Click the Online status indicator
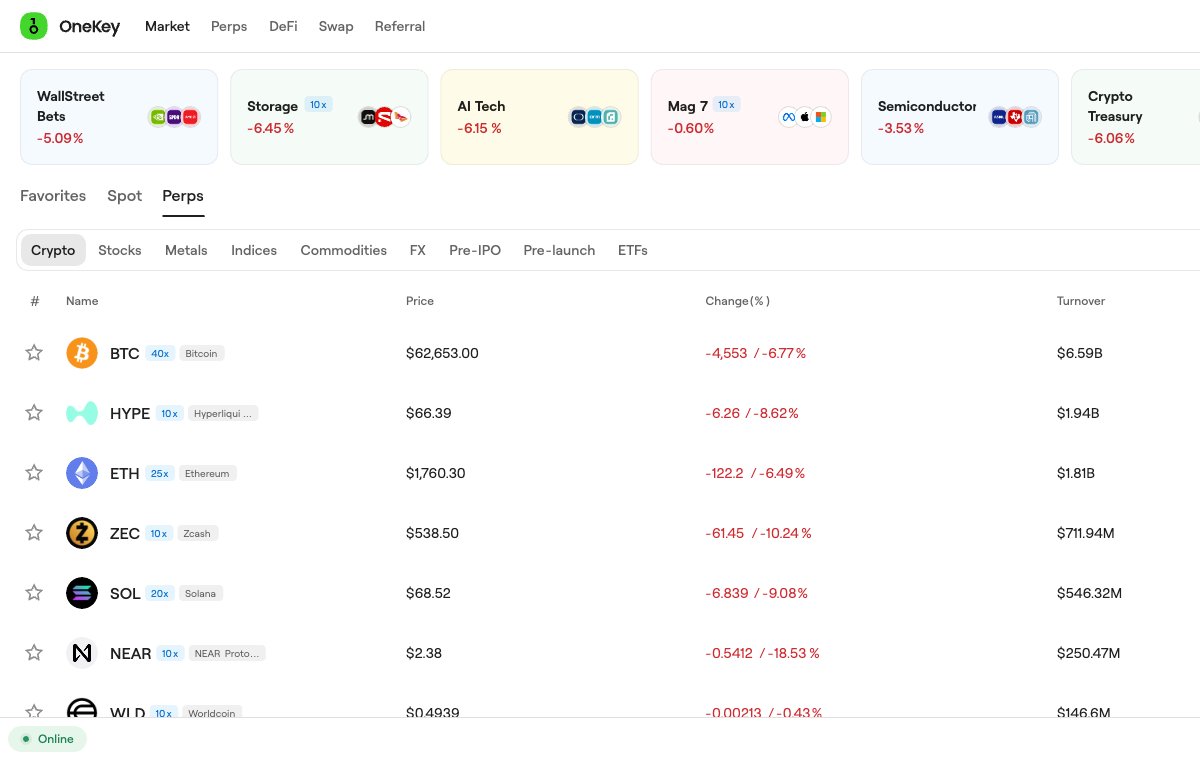Screen dimensions: 1200x760 (x=48, y=739)
